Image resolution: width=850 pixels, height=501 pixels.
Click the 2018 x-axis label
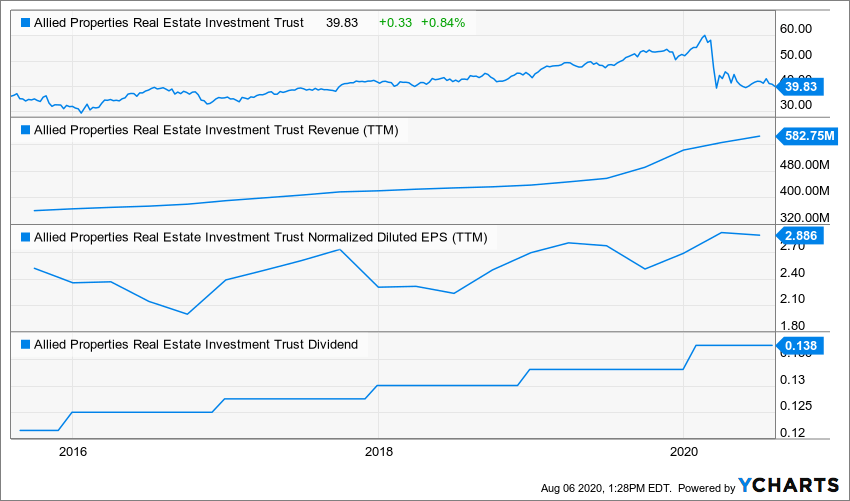point(378,452)
